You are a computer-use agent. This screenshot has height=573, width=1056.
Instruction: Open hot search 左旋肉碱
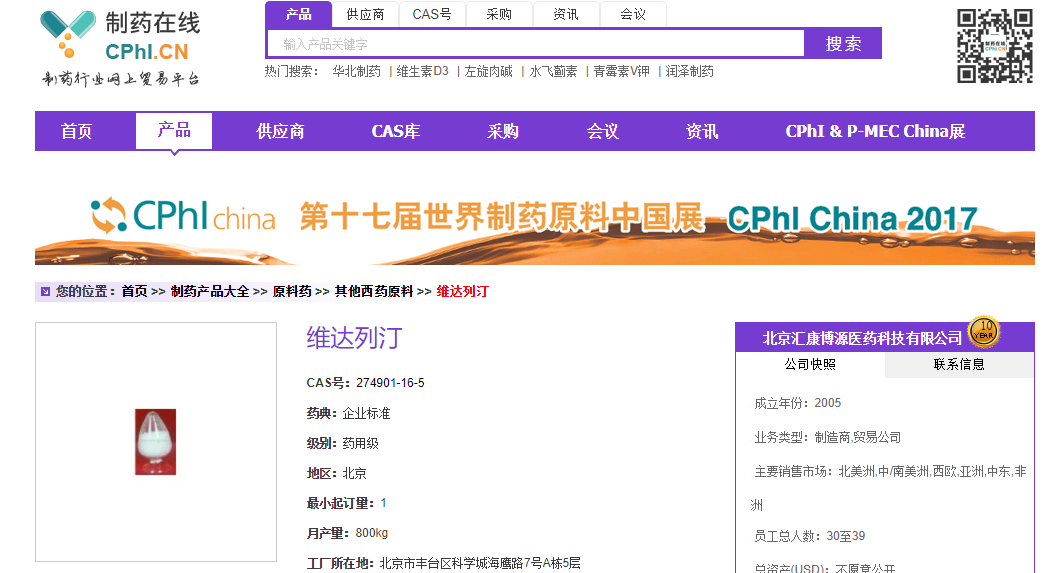(488, 71)
